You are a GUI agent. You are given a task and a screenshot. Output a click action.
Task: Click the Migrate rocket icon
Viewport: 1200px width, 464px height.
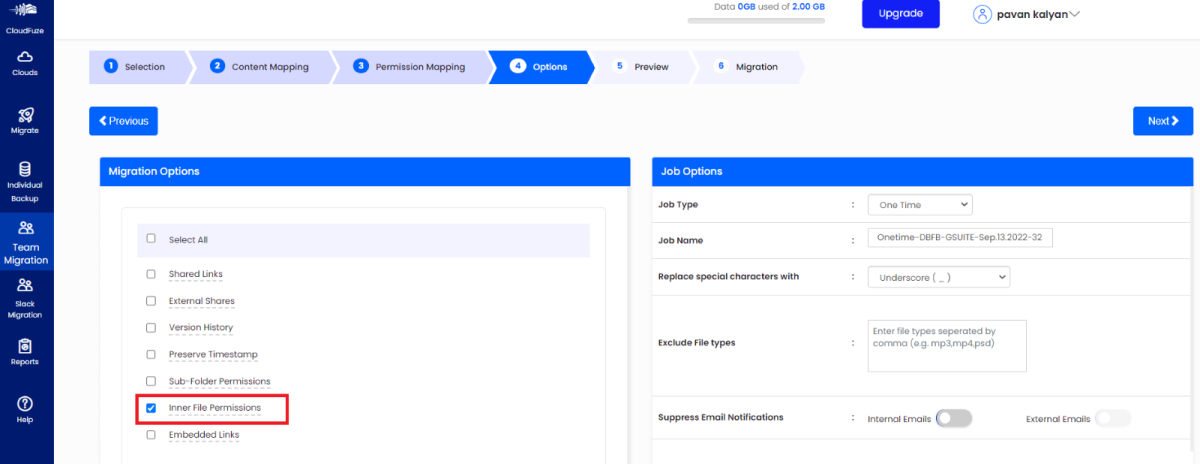26,115
